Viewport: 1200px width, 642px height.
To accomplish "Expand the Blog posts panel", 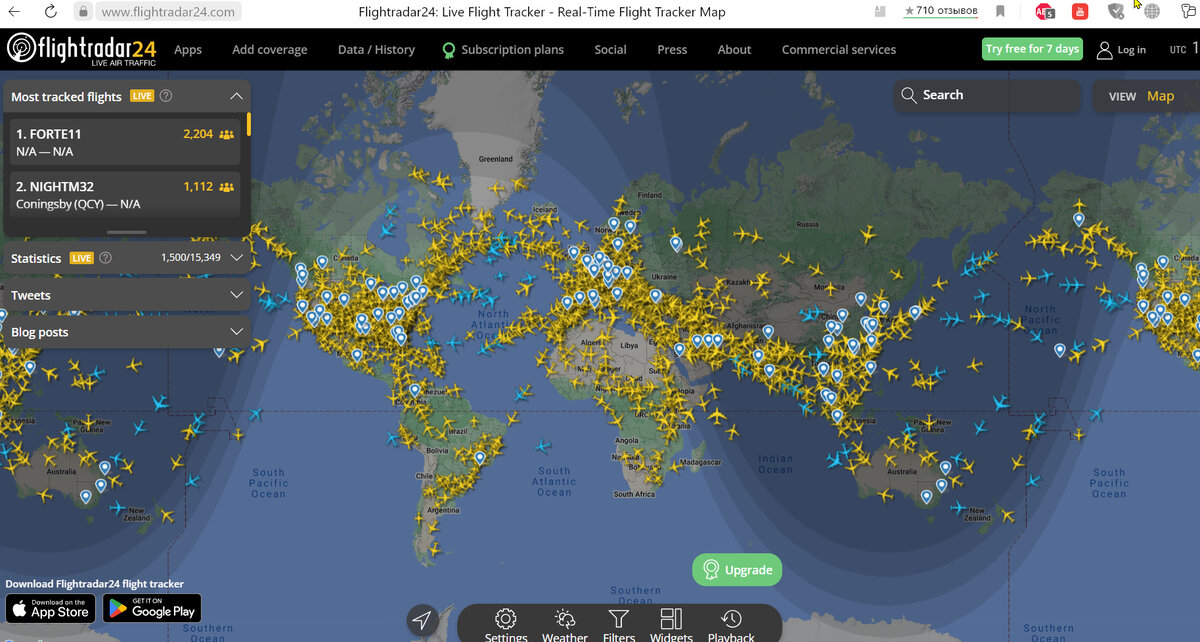I will coord(237,332).
